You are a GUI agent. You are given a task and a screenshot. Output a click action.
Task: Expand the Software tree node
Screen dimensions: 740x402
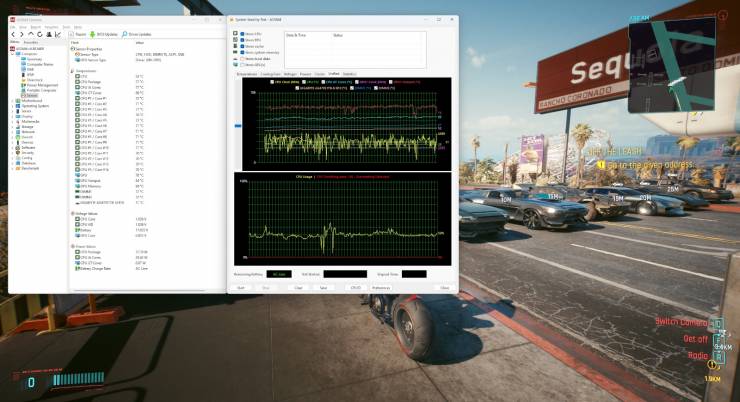(x=13, y=147)
